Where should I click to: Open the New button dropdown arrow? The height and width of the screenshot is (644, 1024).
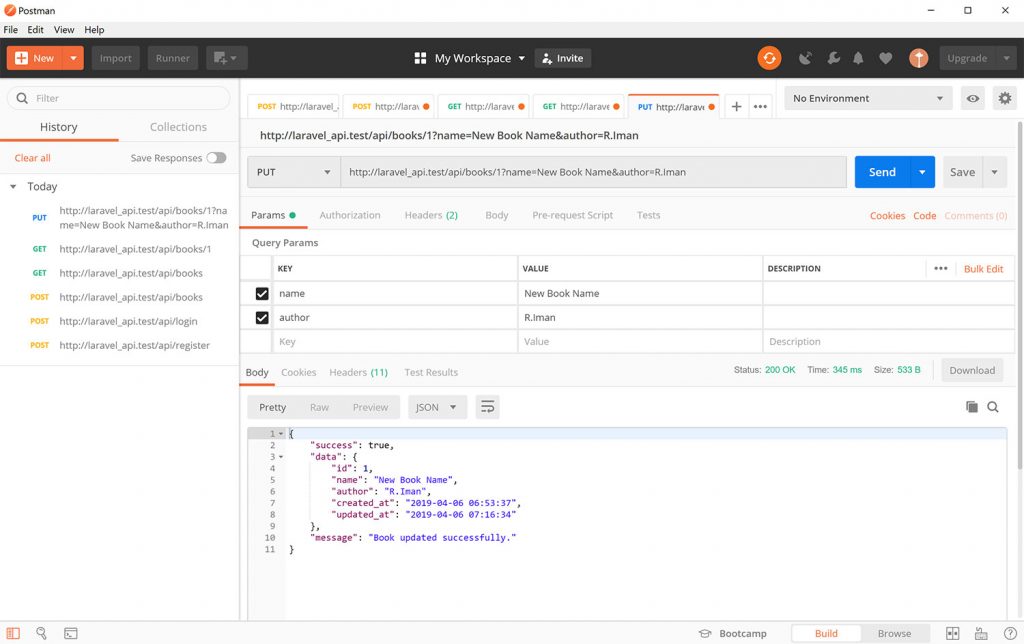tap(73, 58)
